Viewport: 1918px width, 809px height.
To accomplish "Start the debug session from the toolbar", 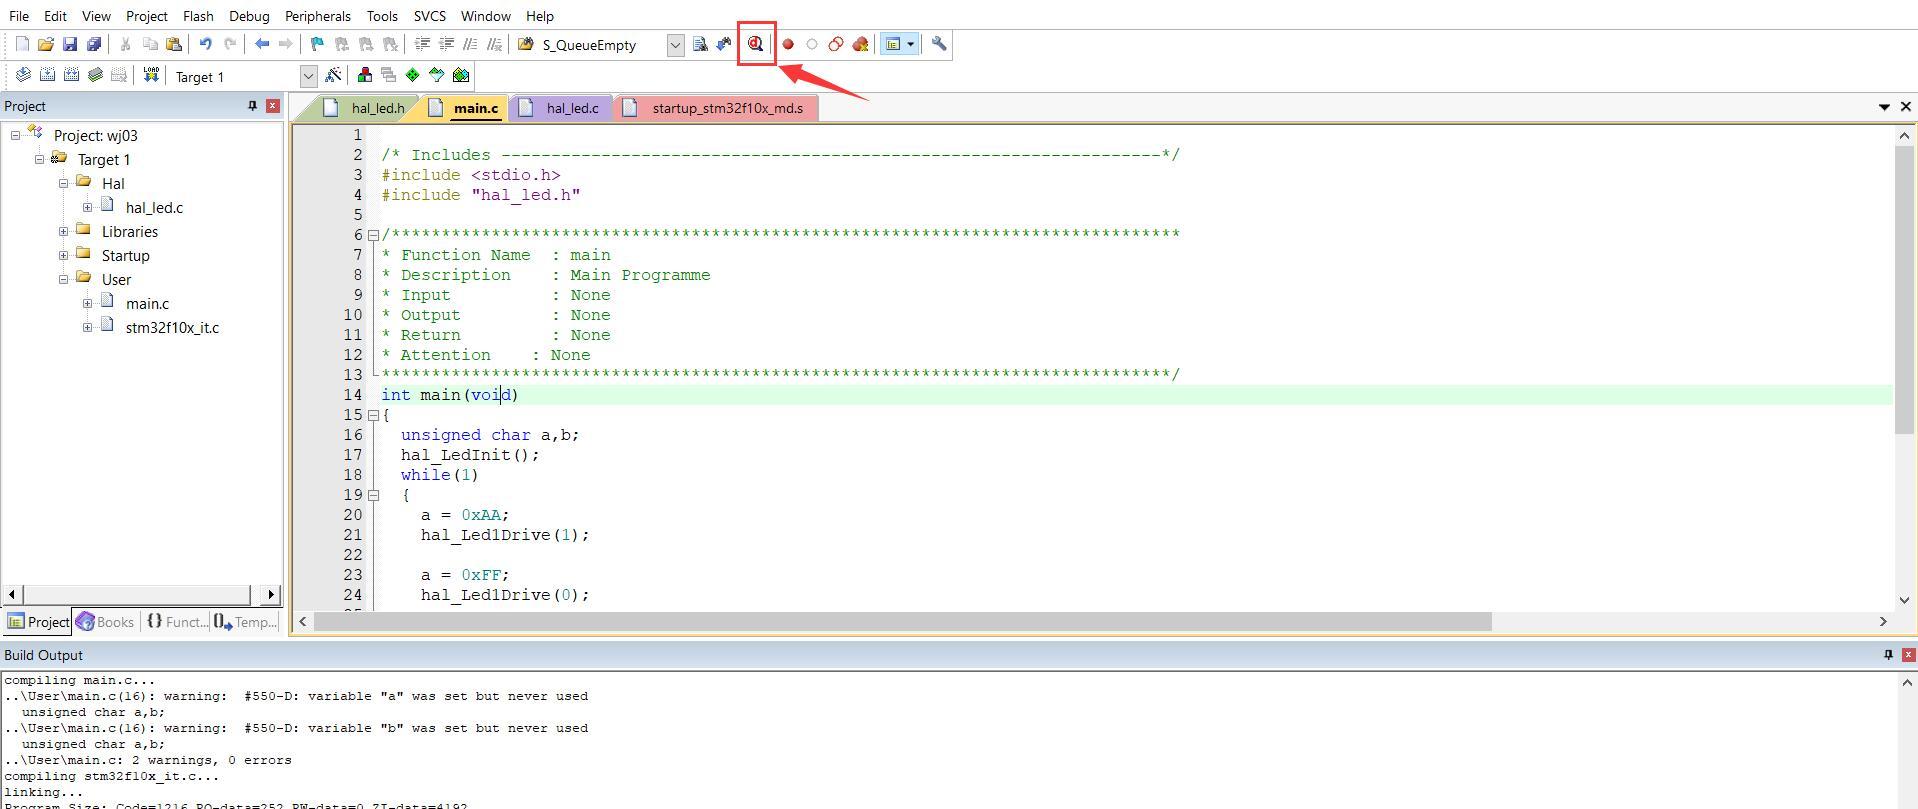I will coord(755,44).
